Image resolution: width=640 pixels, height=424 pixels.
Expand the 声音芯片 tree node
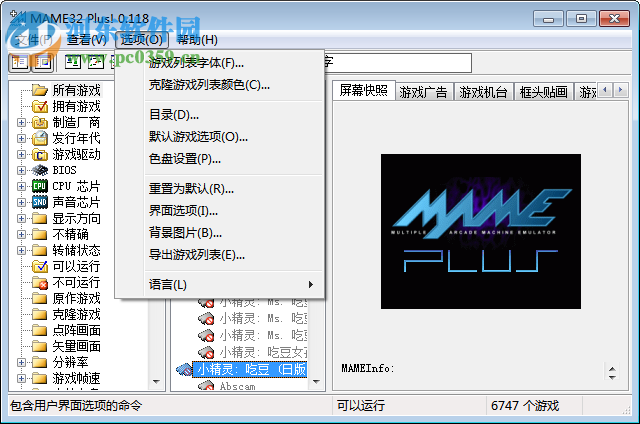point(21,202)
